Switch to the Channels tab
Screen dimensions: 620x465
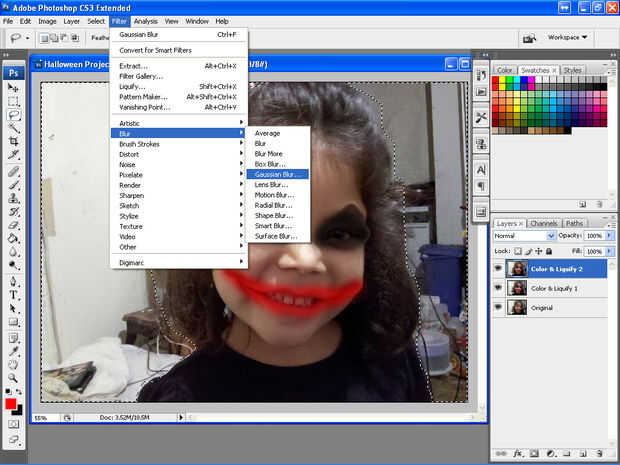544,223
